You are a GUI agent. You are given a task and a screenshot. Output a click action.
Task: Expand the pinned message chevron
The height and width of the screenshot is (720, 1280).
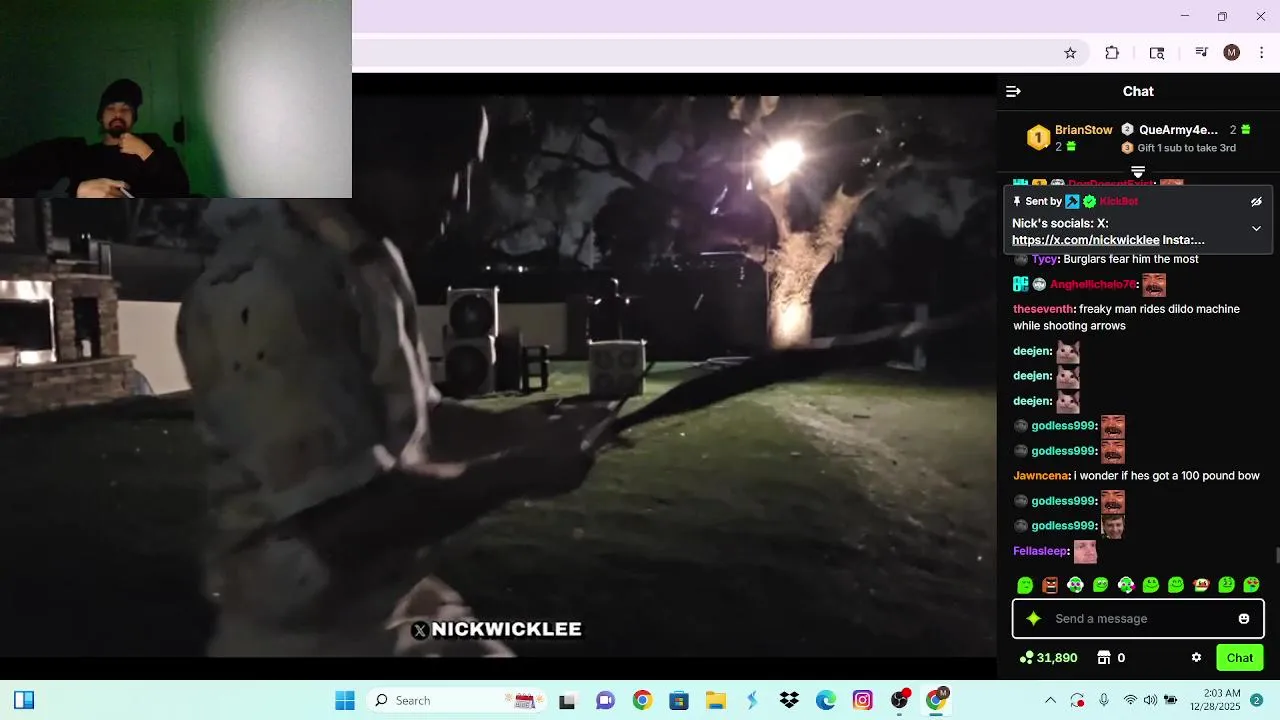(1256, 228)
